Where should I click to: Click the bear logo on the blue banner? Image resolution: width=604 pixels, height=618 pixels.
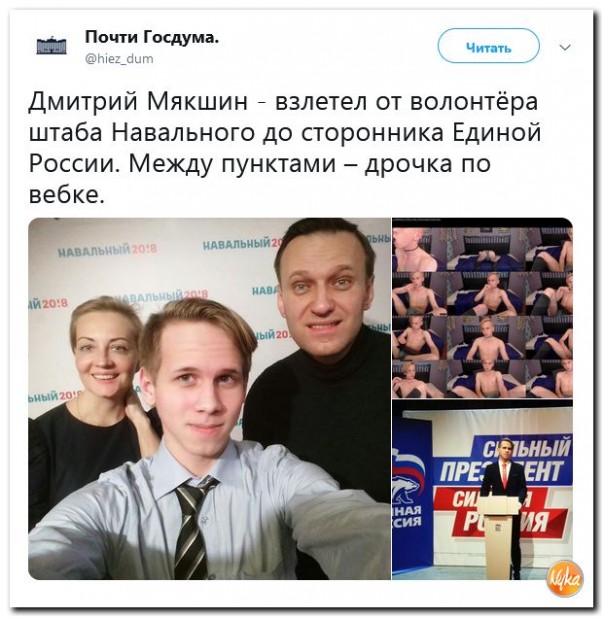[408, 479]
